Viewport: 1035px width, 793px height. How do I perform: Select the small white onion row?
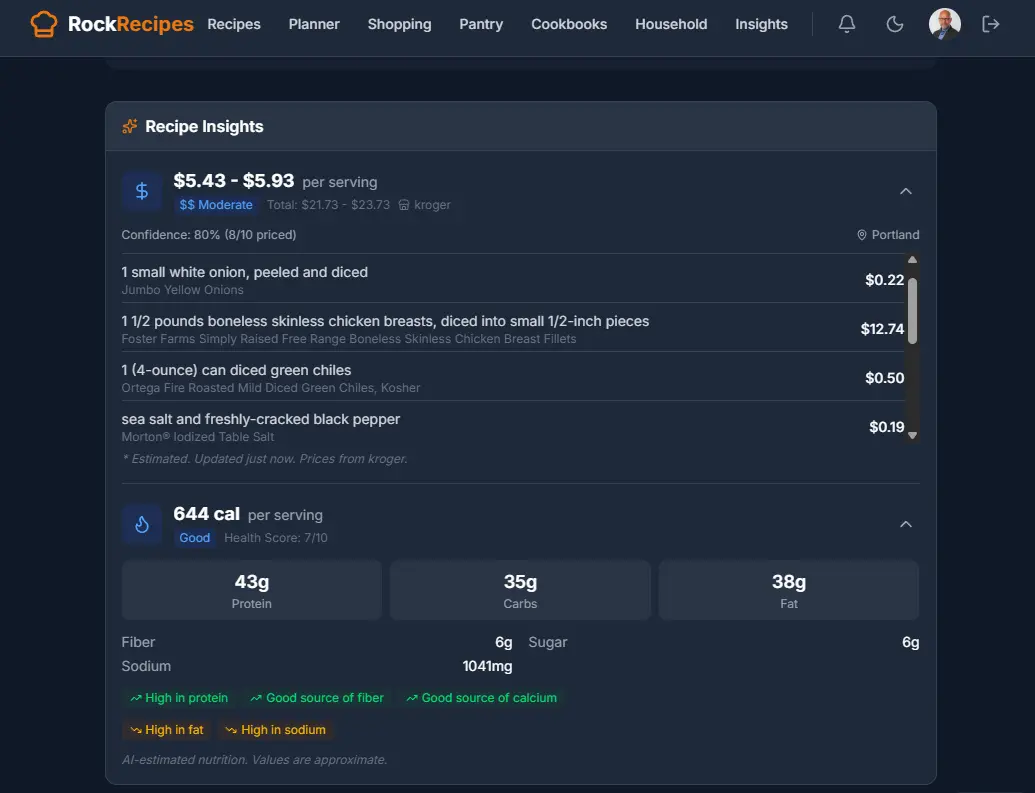tap(512, 280)
